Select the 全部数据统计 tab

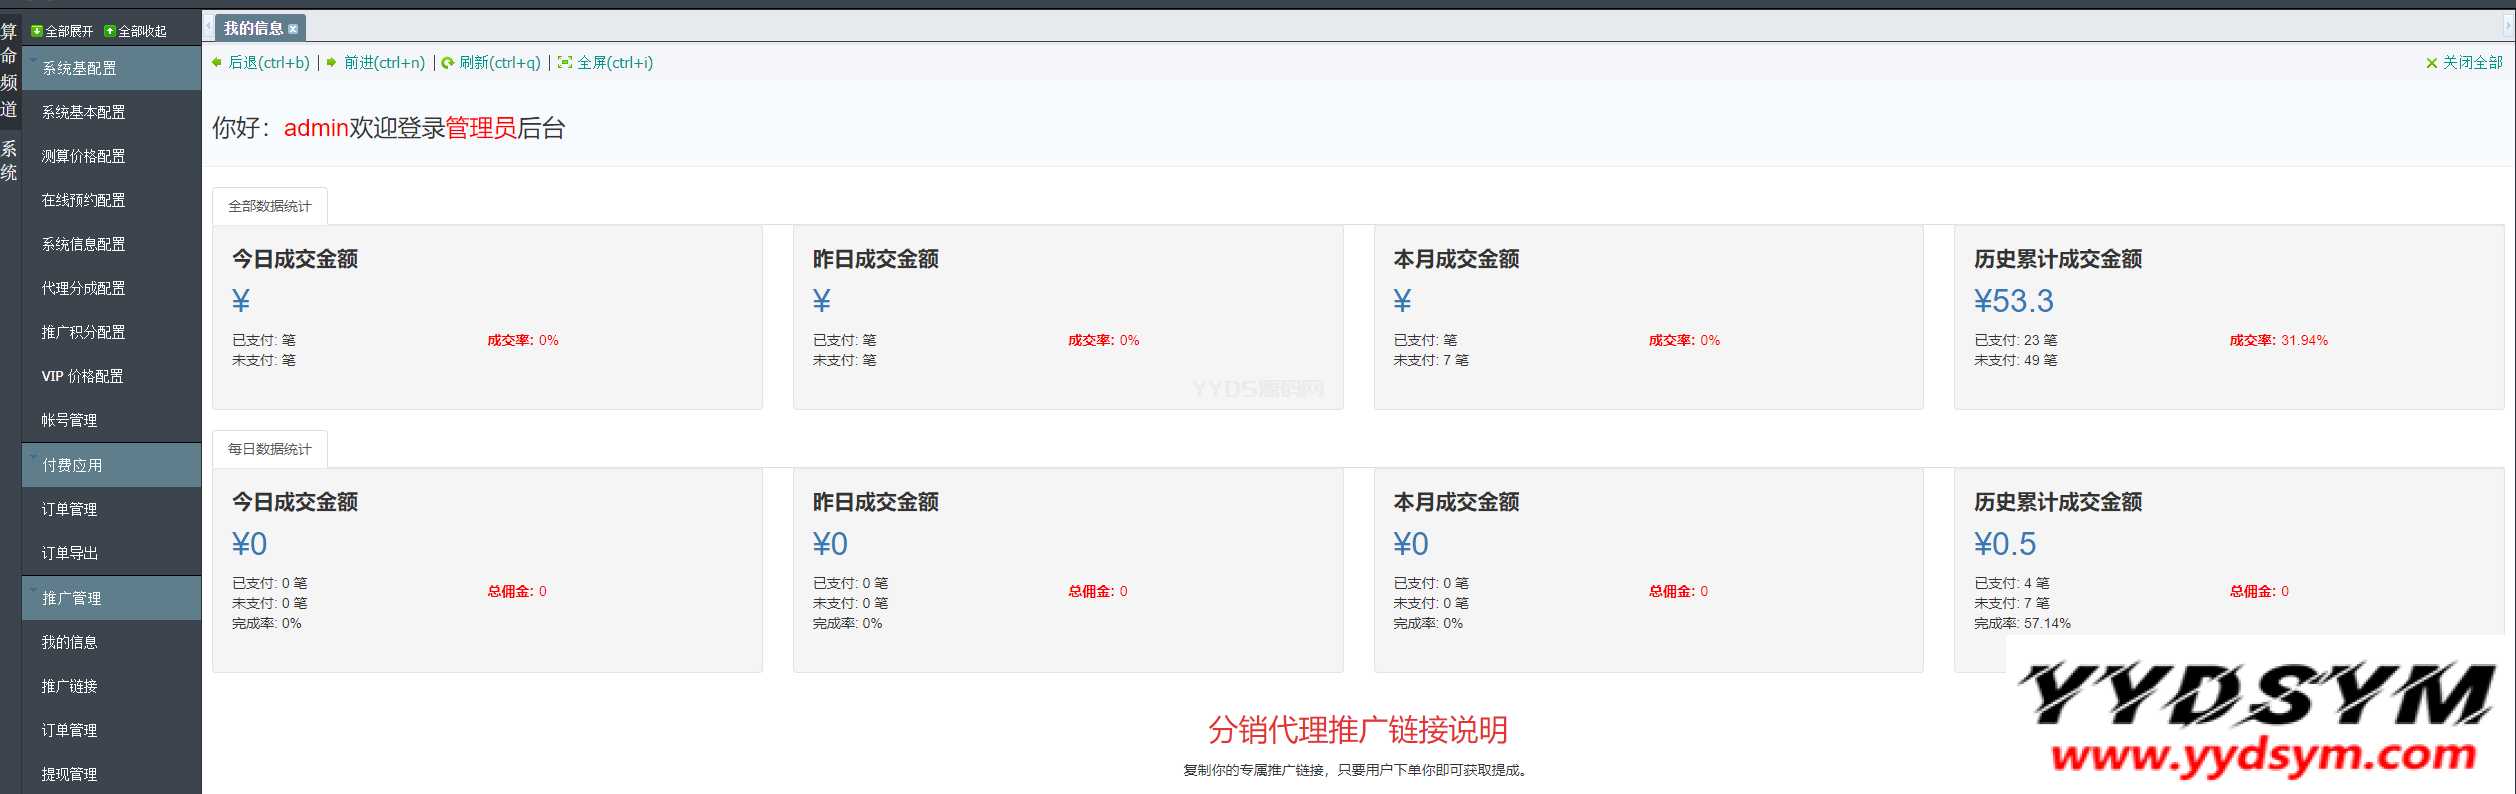(x=269, y=206)
